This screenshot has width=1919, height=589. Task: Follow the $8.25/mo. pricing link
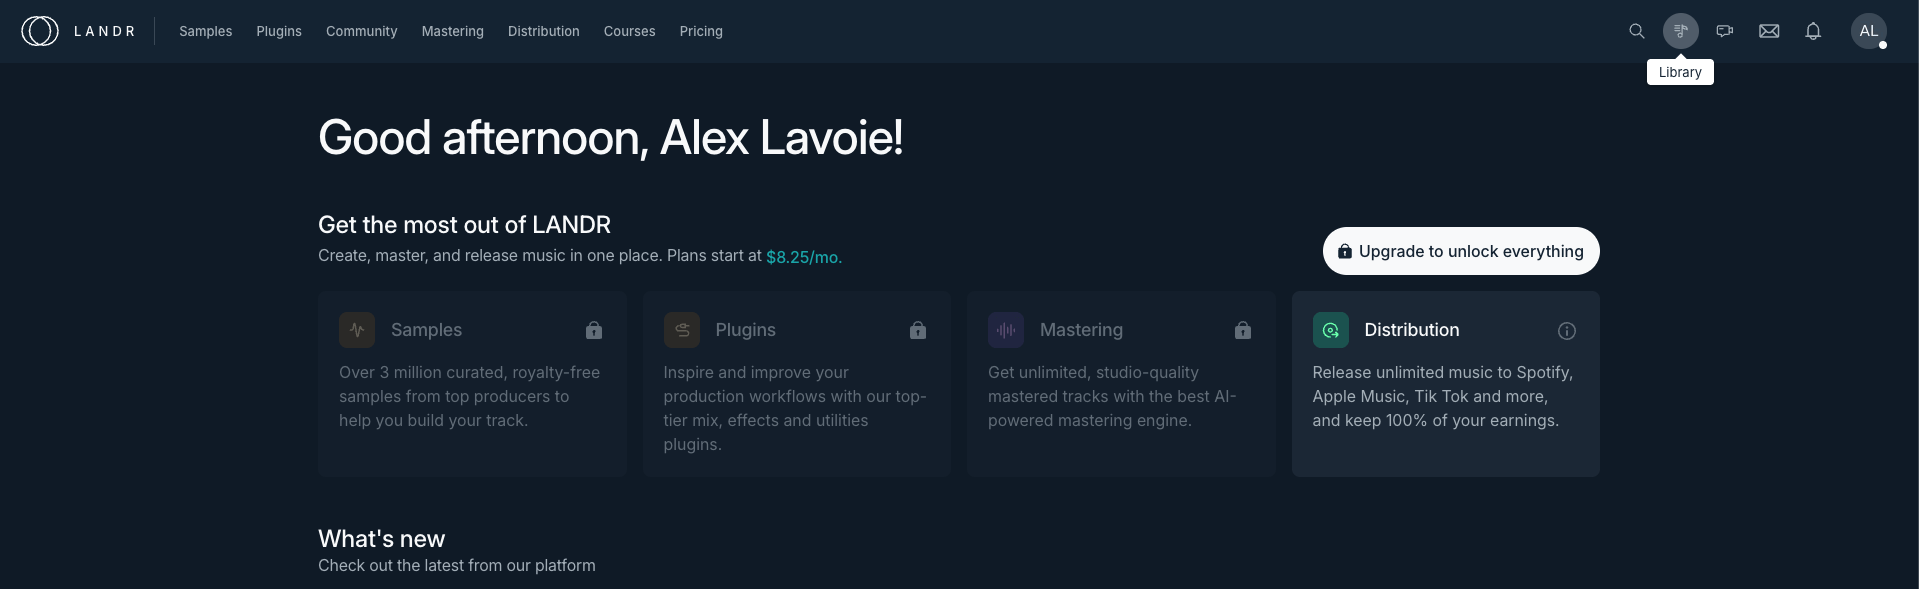804,257
